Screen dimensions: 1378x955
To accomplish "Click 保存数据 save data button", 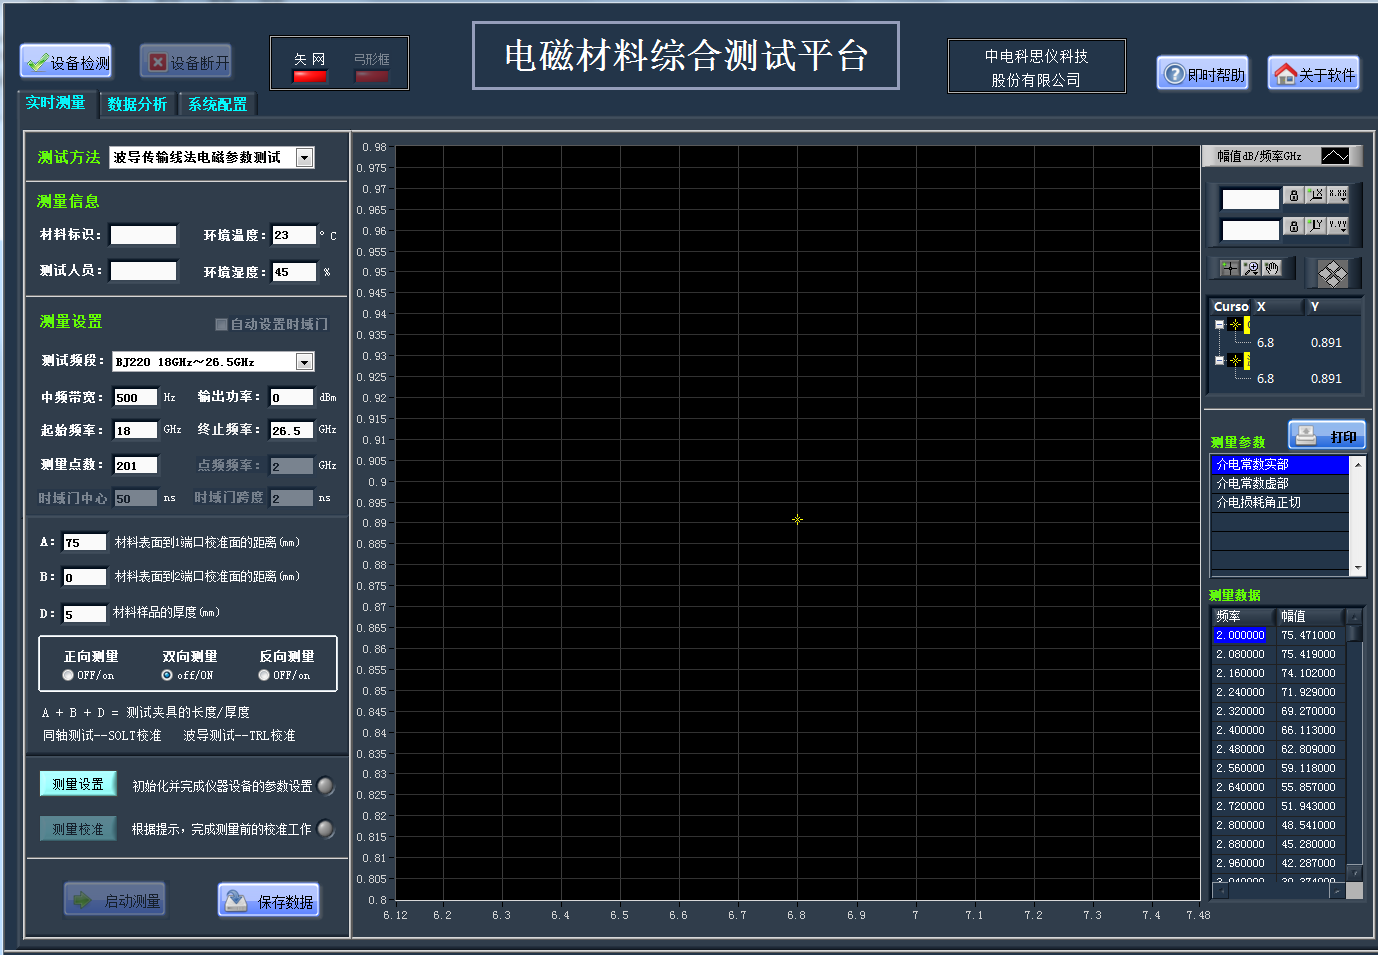I will 269,901.
